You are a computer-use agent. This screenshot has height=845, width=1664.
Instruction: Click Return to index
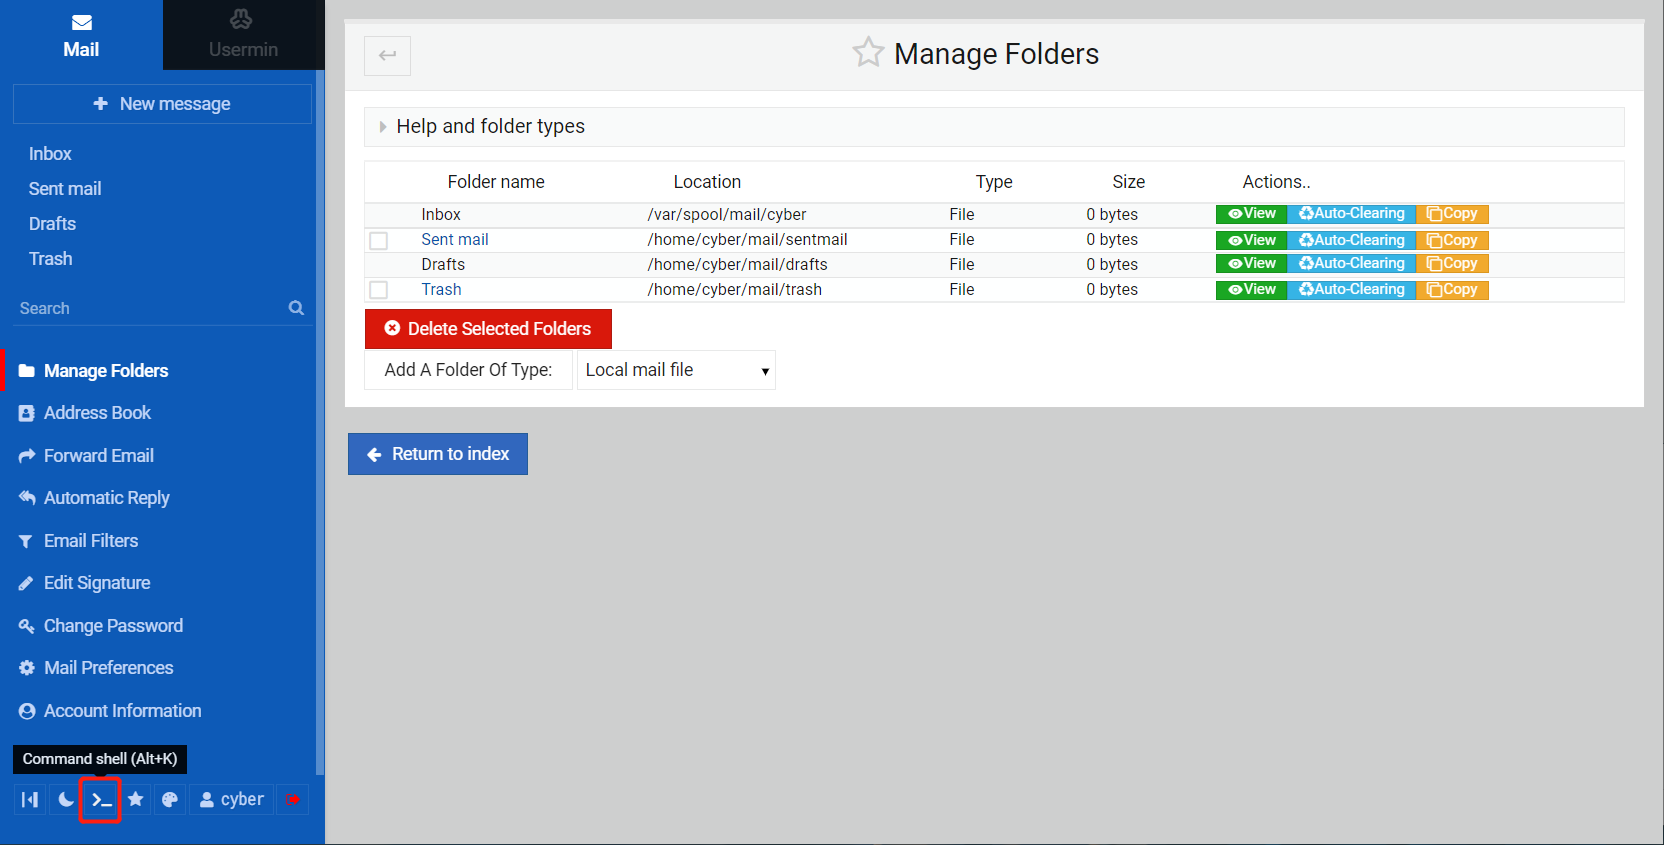click(438, 454)
